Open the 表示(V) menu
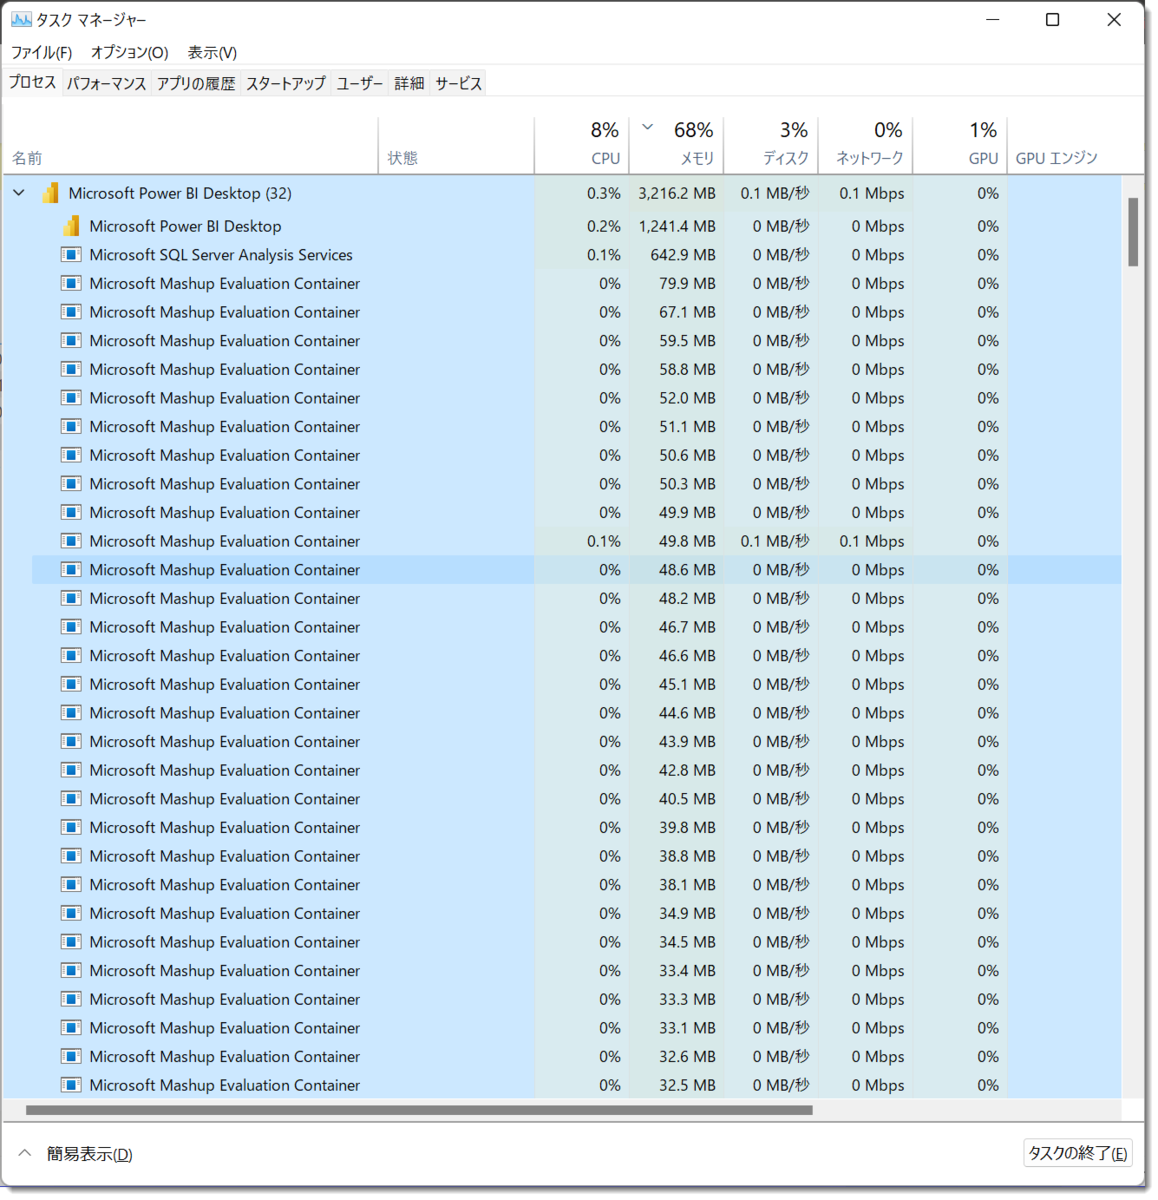 [x=212, y=52]
